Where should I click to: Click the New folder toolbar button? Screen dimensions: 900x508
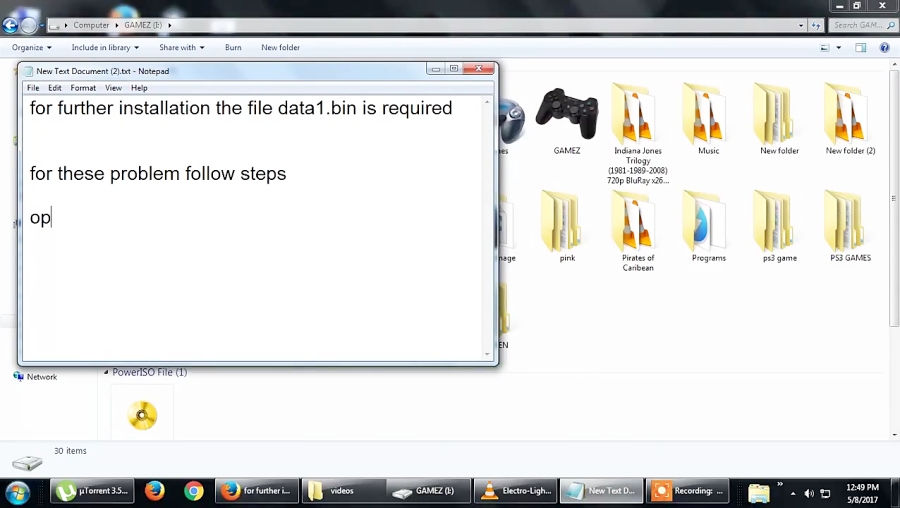(281, 48)
